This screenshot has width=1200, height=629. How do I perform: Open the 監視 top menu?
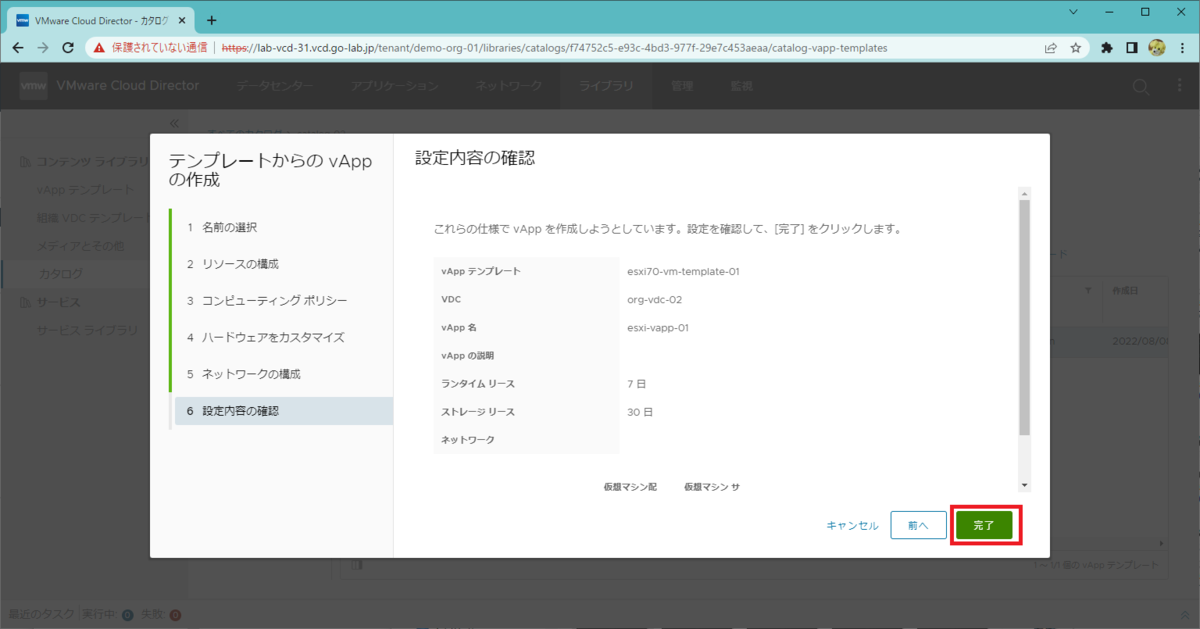pos(741,86)
